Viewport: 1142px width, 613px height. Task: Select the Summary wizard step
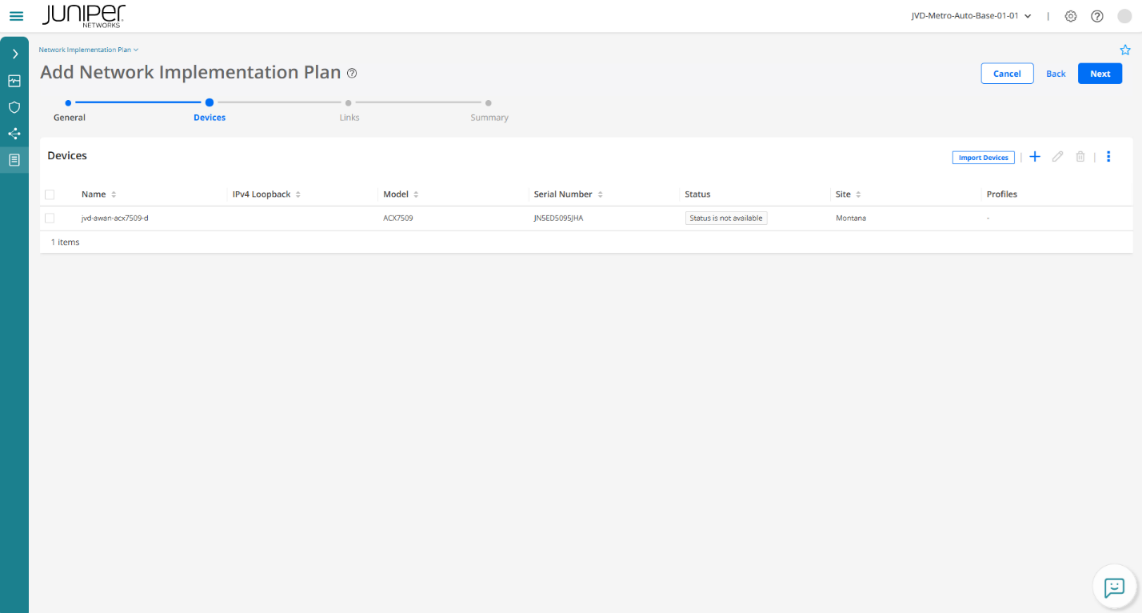click(489, 111)
